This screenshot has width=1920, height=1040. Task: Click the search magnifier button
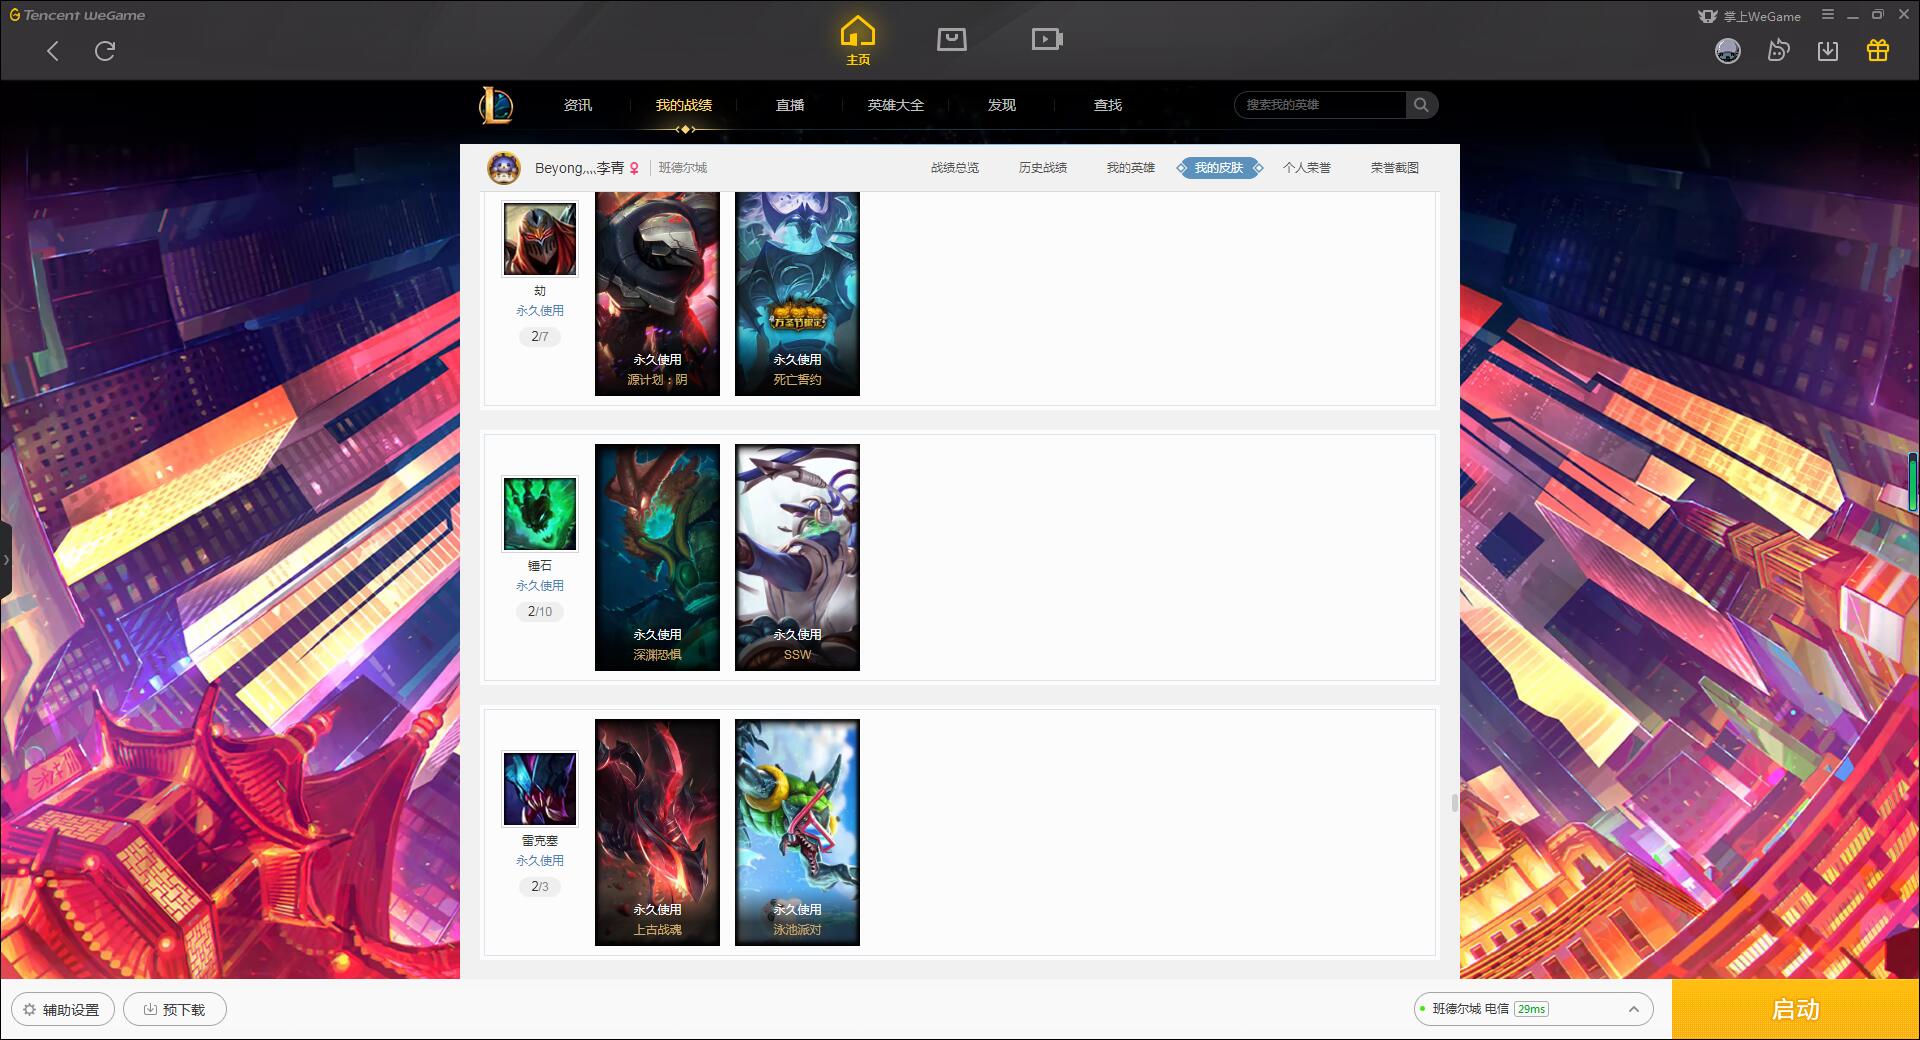click(1421, 105)
